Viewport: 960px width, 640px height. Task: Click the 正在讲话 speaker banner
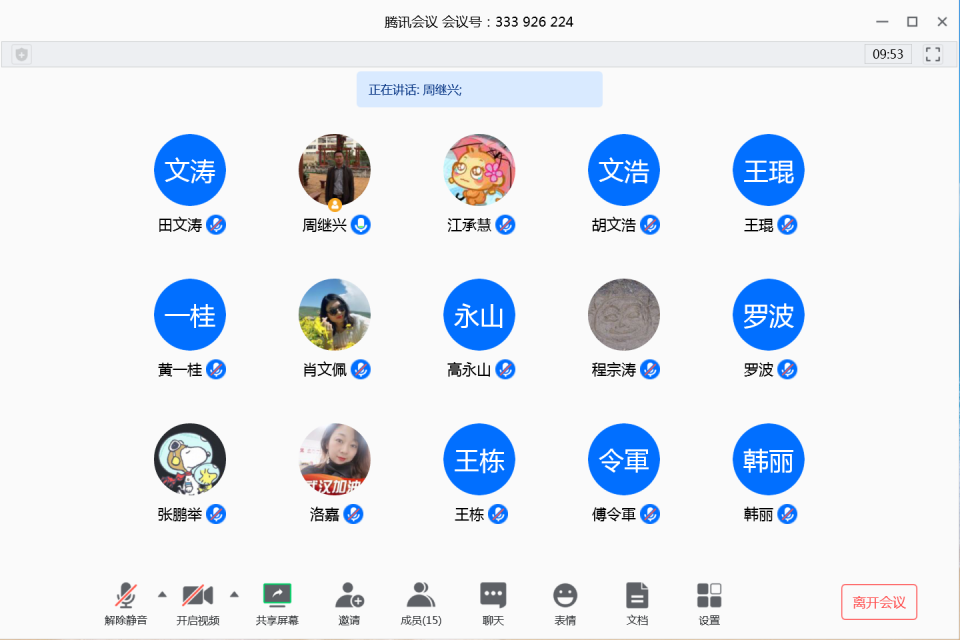point(479,89)
